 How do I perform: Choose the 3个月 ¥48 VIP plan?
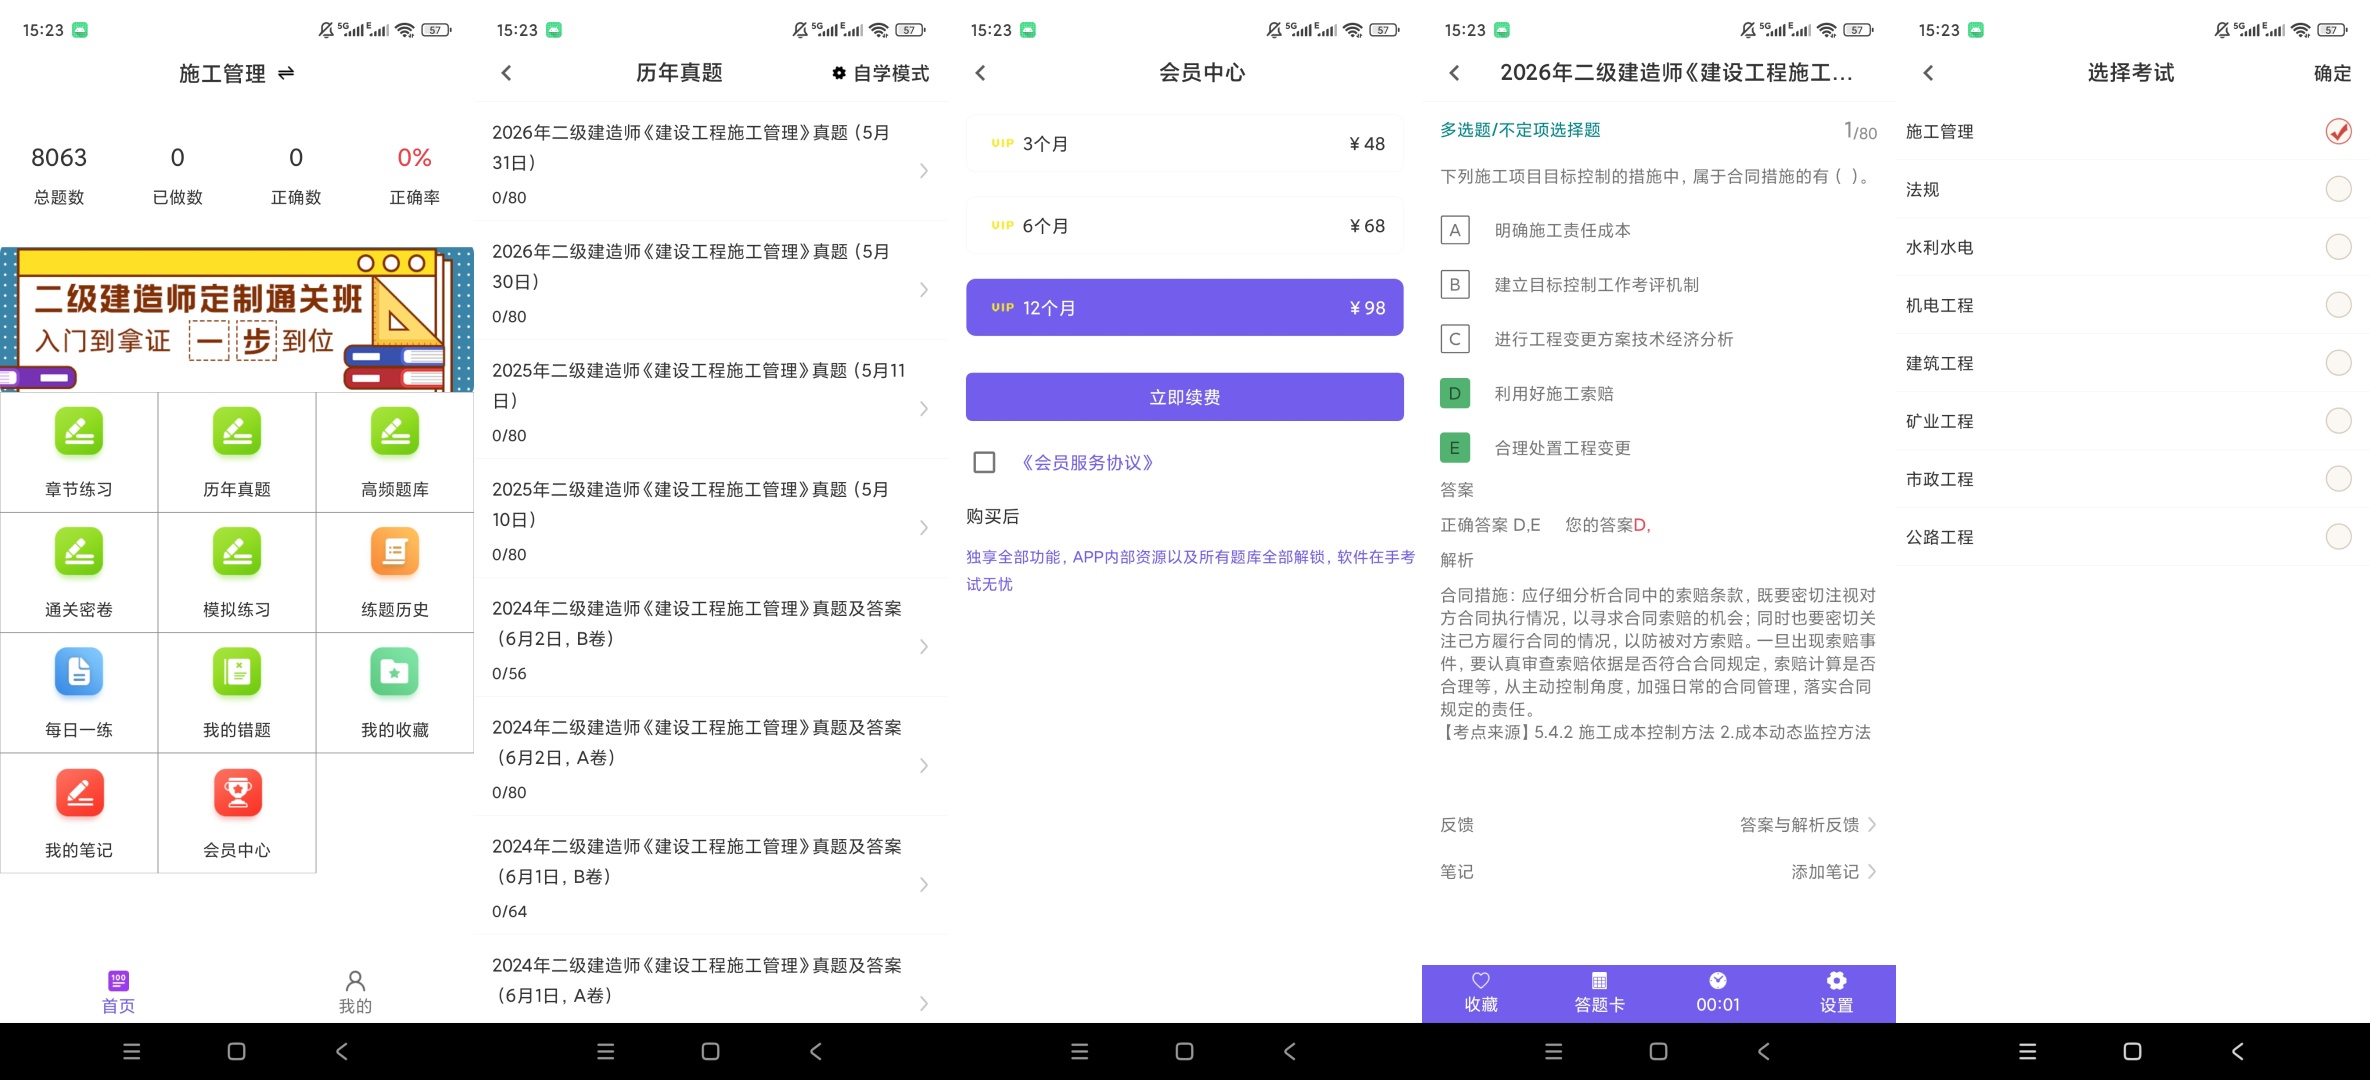[x=1185, y=144]
